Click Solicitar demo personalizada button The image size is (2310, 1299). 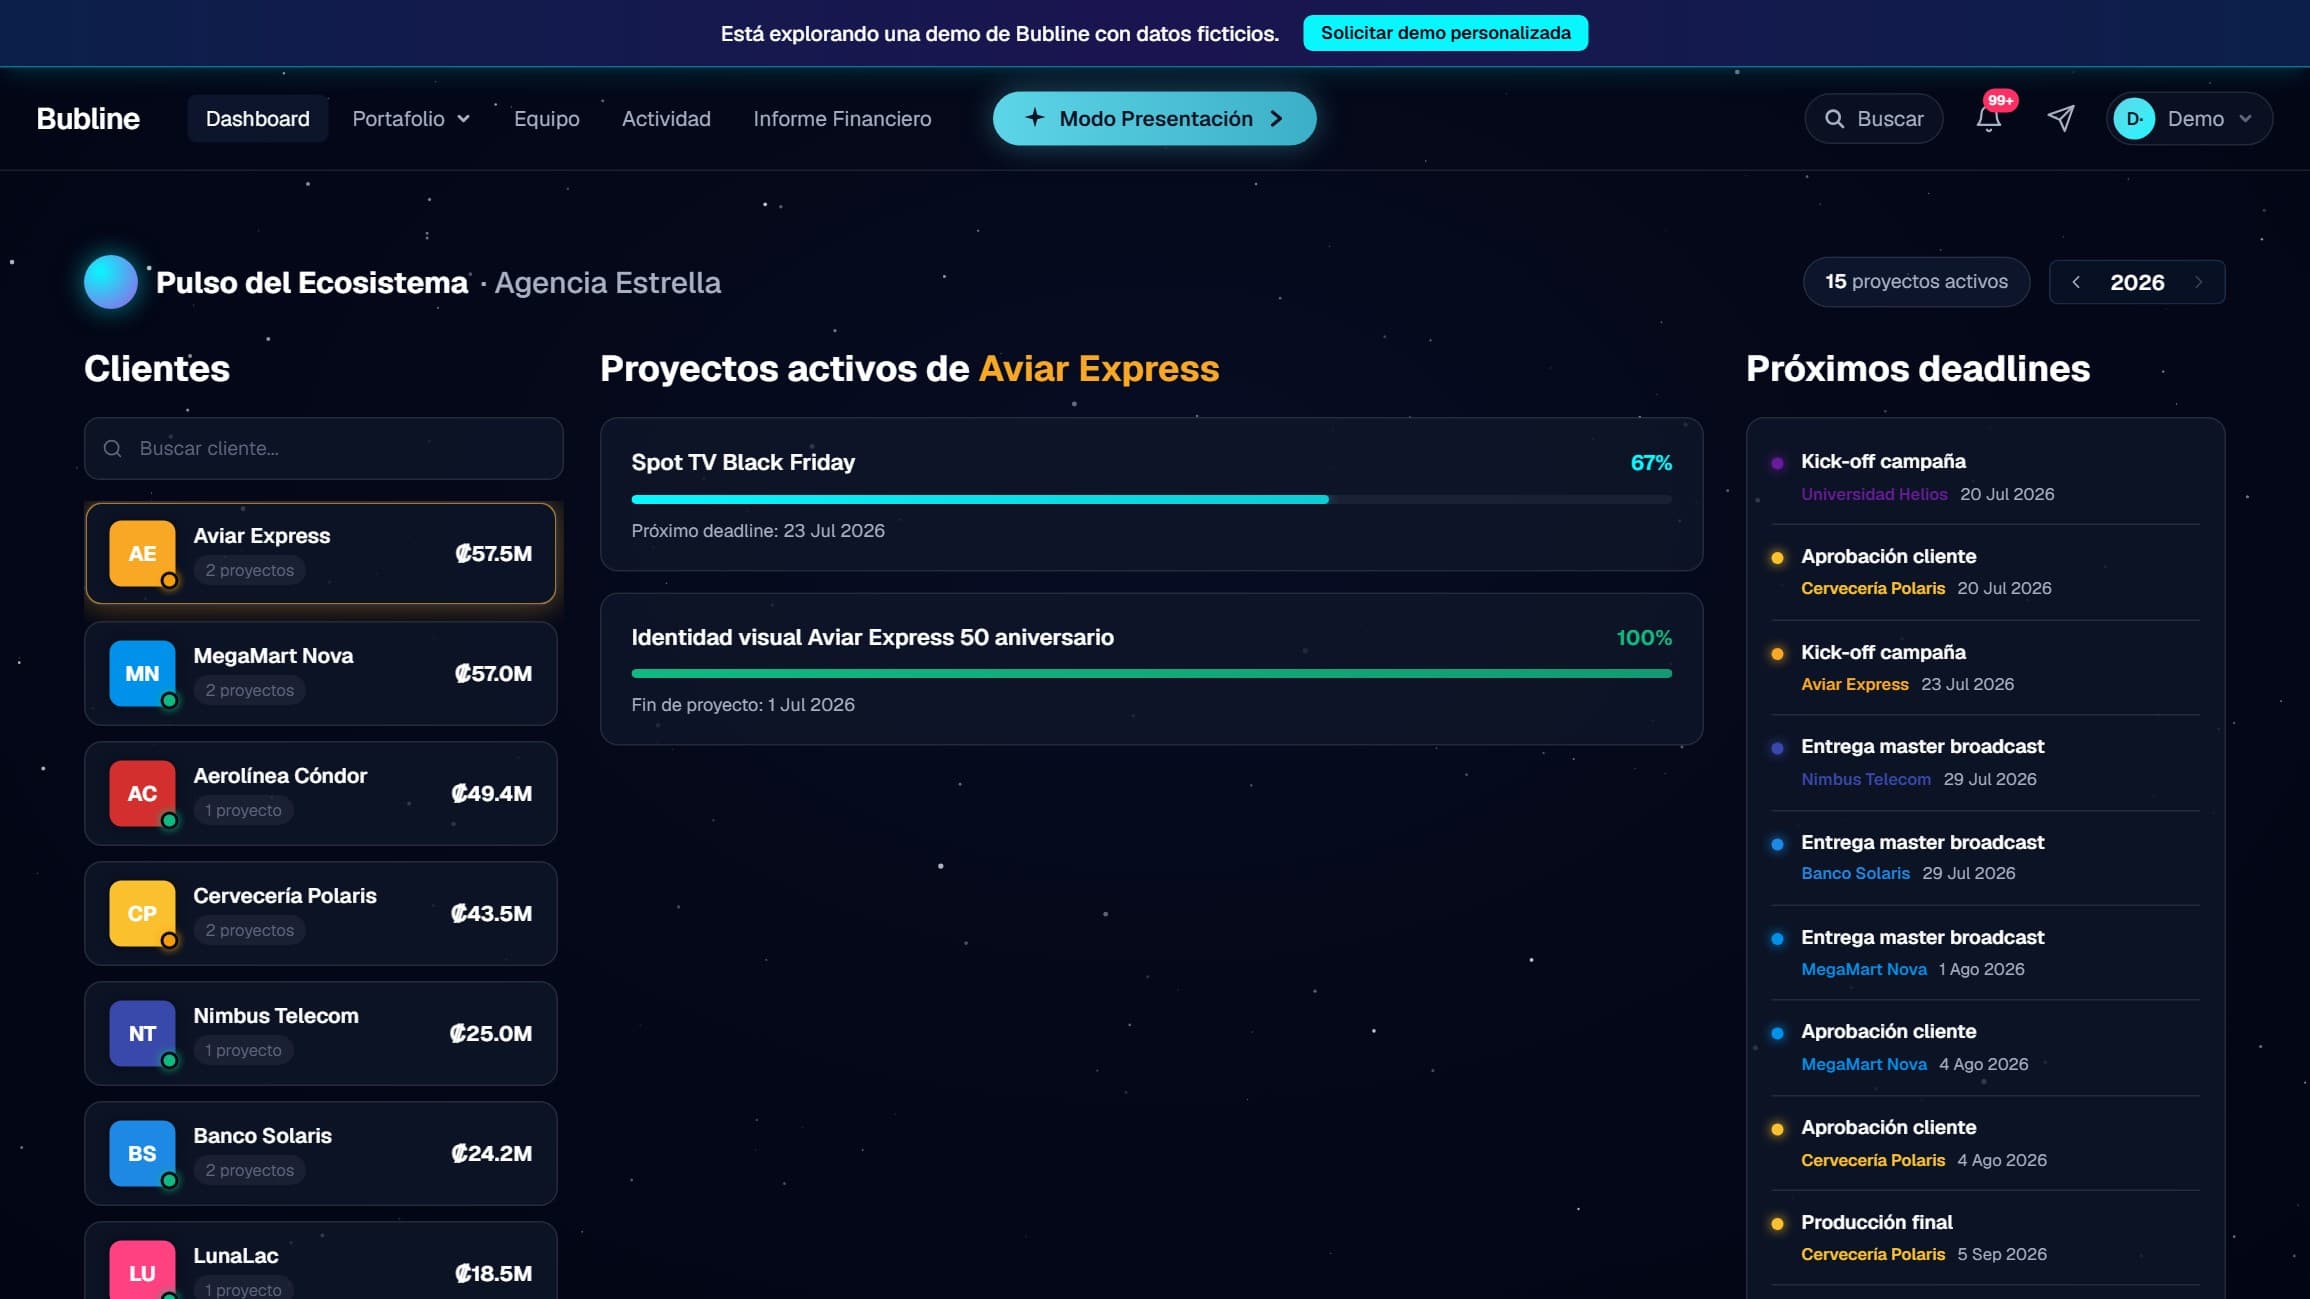click(x=1445, y=33)
